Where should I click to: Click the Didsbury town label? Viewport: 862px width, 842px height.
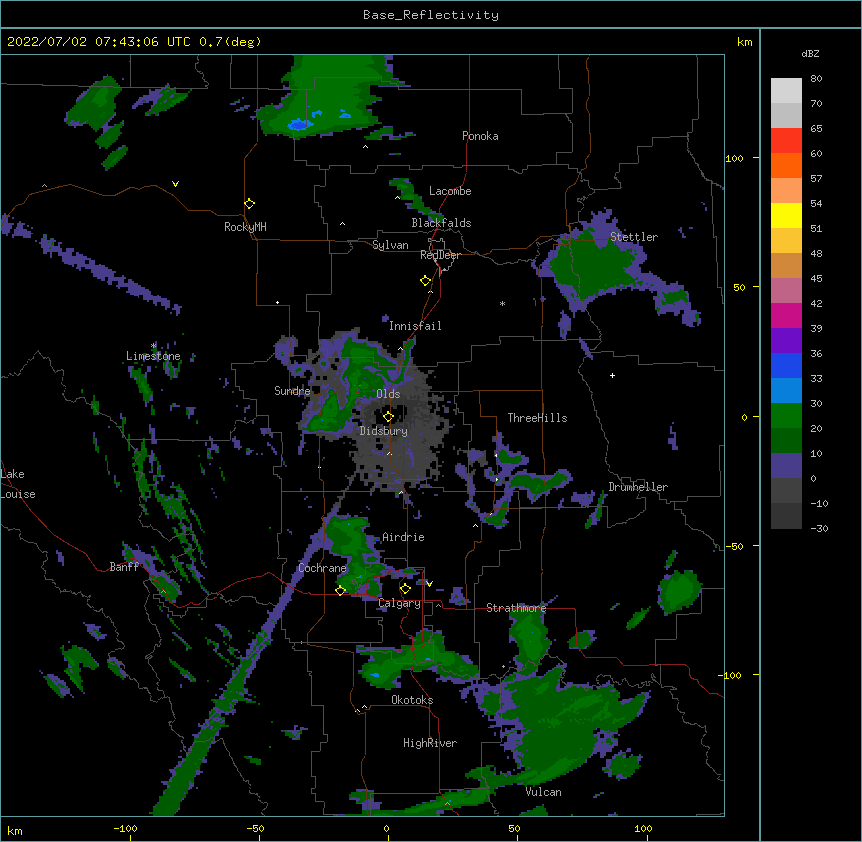coord(384,431)
